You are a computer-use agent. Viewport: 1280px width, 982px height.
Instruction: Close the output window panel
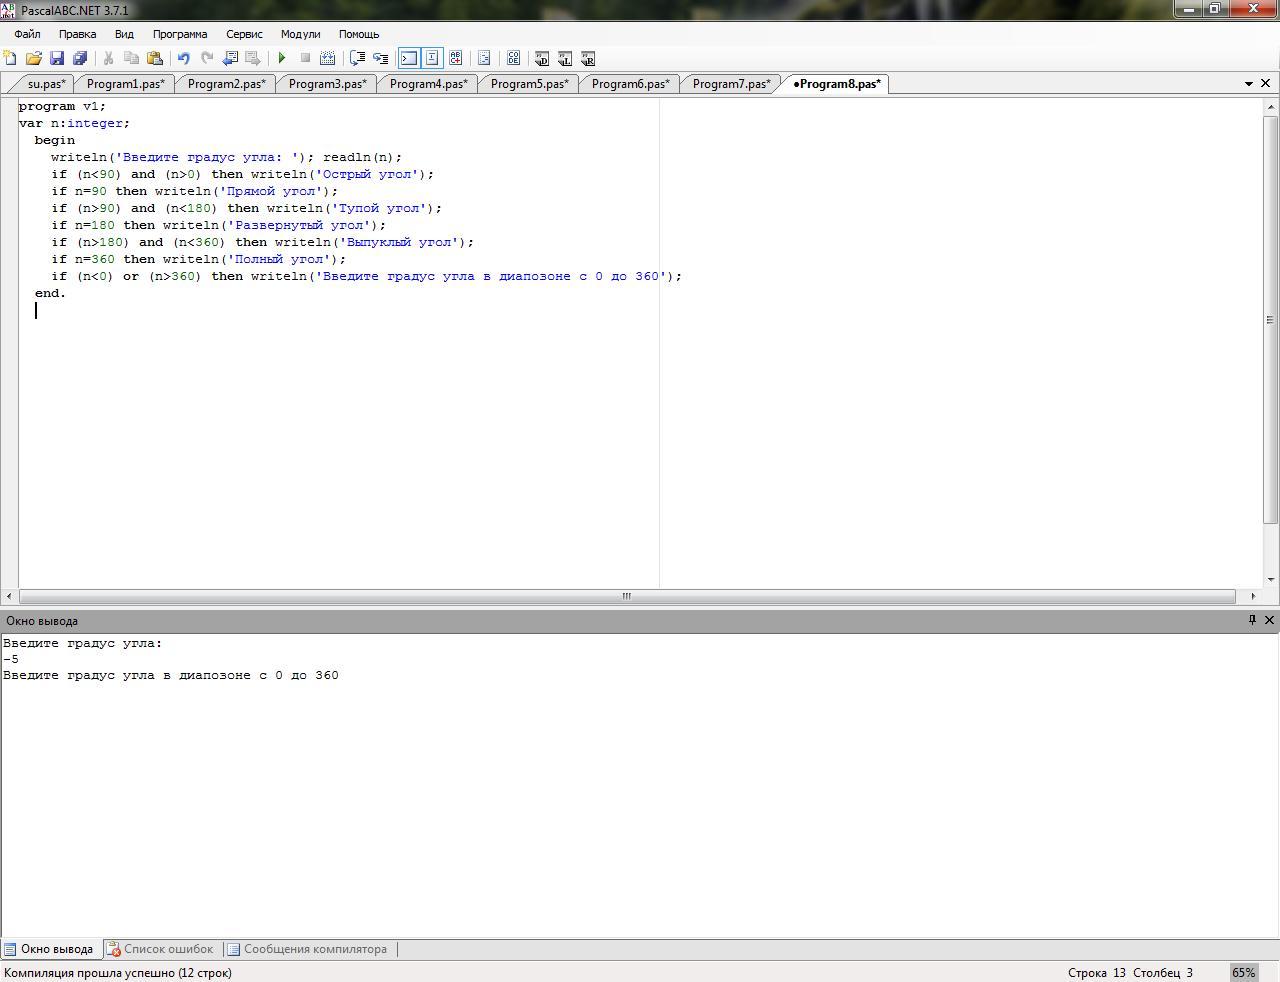click(x=1269, y=620)
